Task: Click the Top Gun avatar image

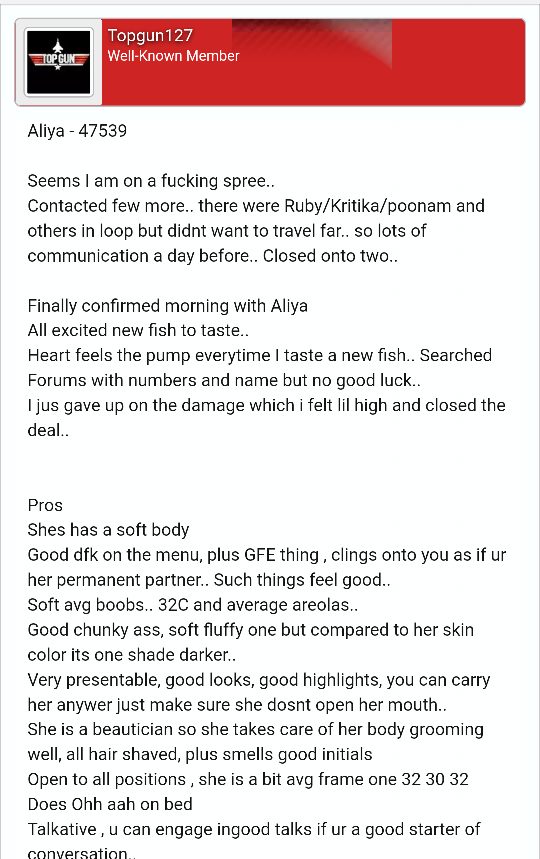Action: pos(59,62)
